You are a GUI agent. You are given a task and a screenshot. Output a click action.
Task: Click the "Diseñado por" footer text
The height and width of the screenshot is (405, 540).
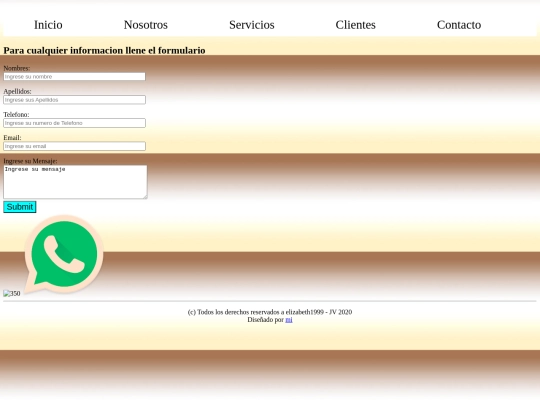pos(265,320)
